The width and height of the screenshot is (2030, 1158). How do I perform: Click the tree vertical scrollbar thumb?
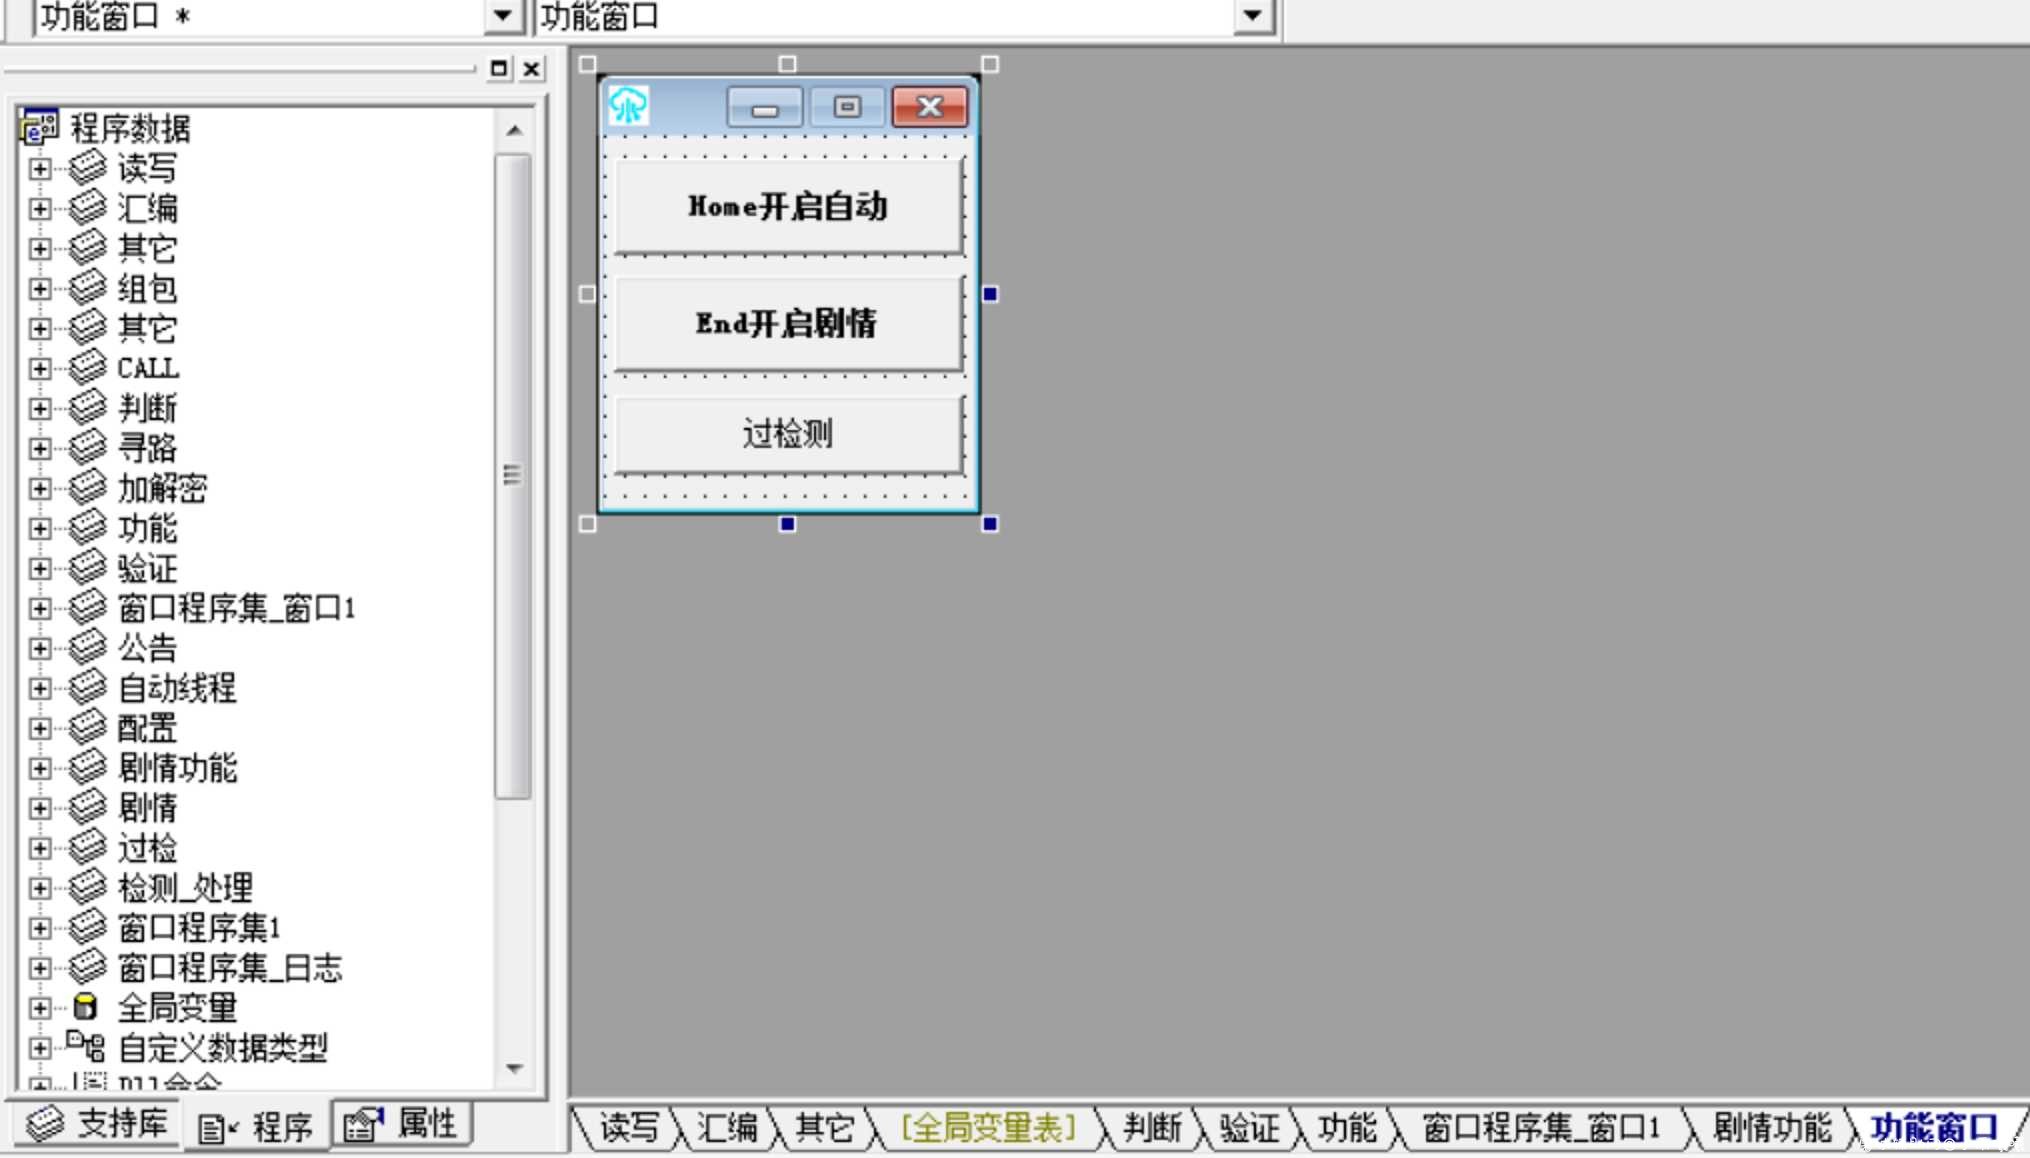514,476
